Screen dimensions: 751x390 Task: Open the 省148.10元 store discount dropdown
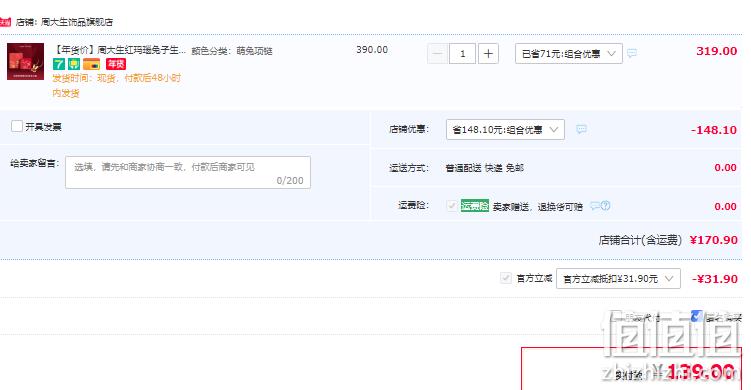505,129
